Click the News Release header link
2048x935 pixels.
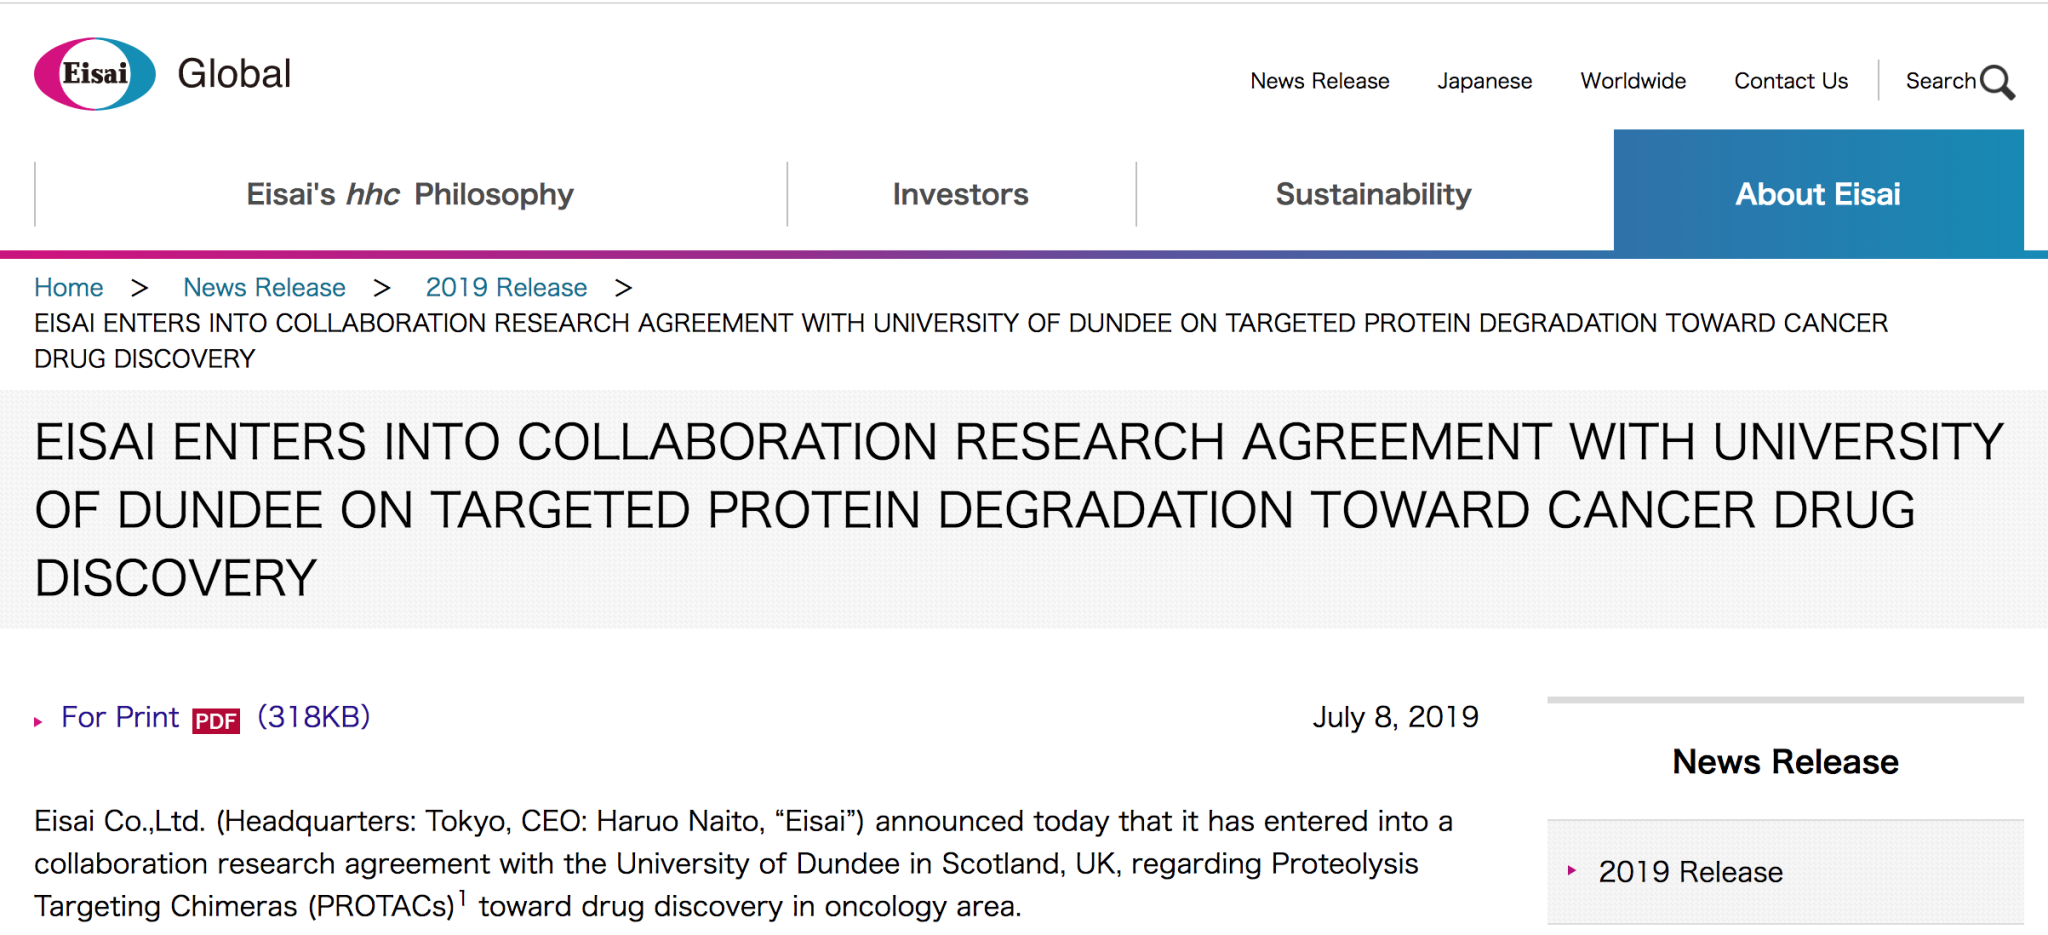coord(1319,81)
